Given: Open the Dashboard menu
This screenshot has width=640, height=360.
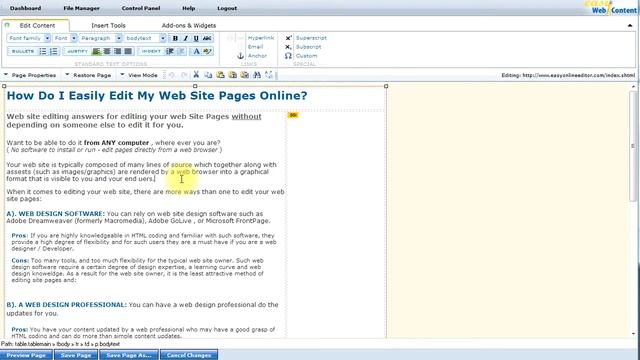Looking at the screenshot, I should pos(25,8).
